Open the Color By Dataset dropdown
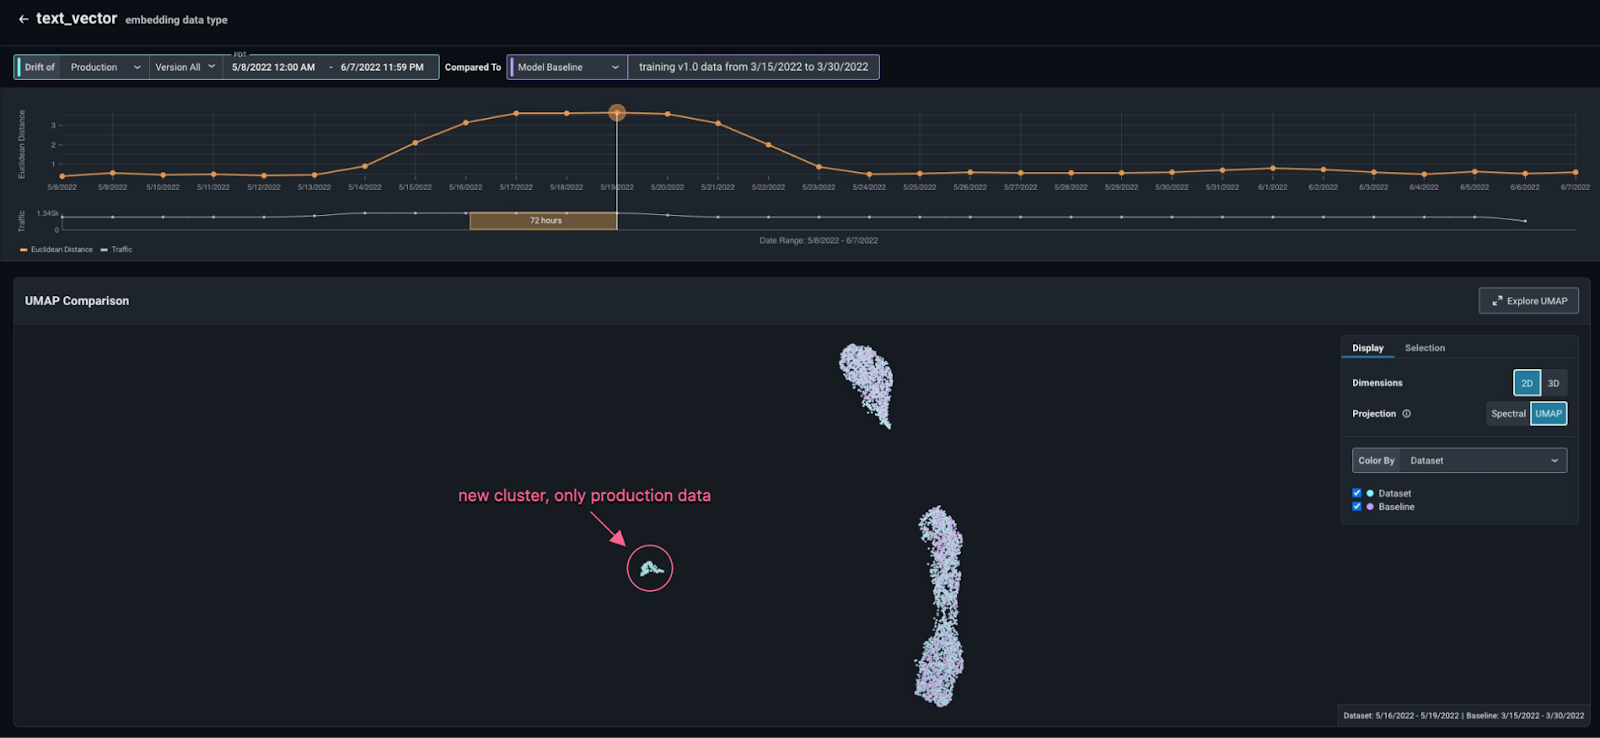The width and height of the screenshot is (1600, 738). [1459, 460]
